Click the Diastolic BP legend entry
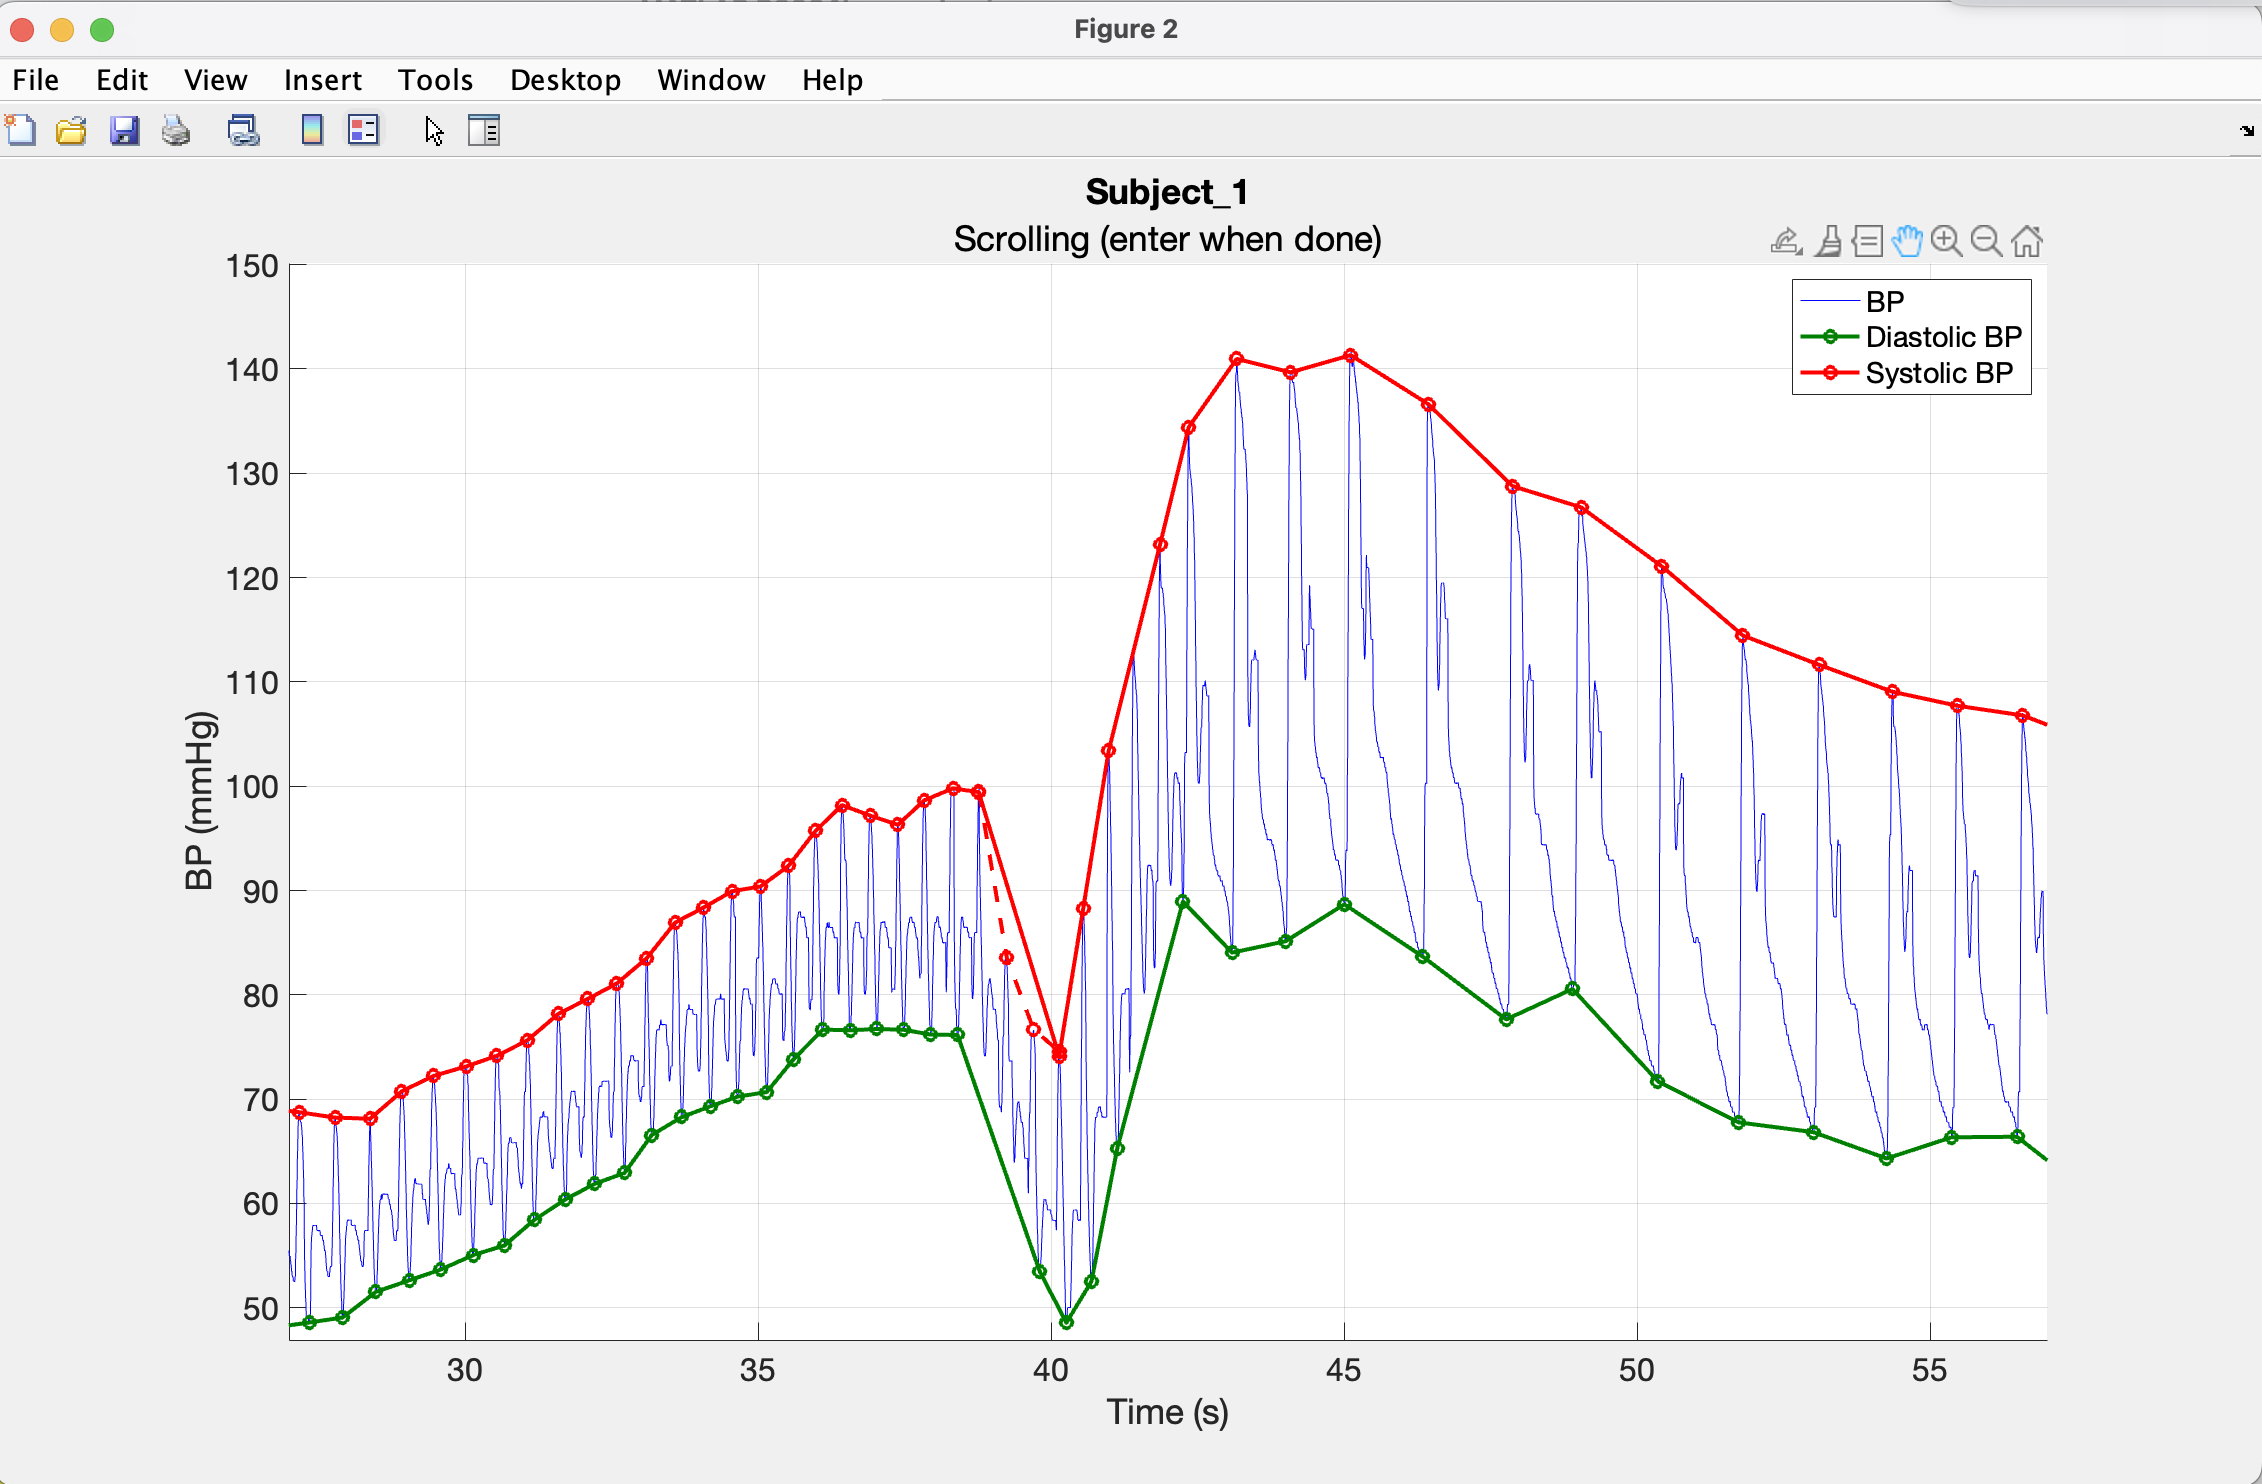Image resolution: width=2262 pixels, height=1484 pixels. (1943, 337)
